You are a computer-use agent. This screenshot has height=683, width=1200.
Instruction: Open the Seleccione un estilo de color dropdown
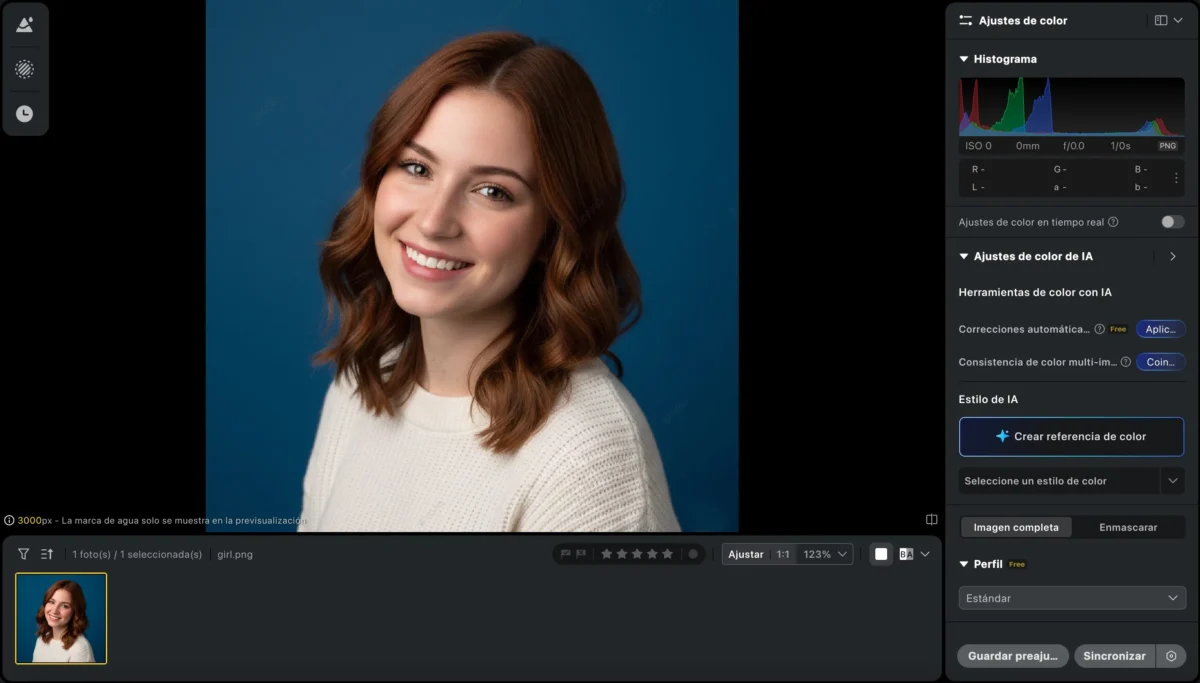pyautogui.click(x=1071, y=481)
